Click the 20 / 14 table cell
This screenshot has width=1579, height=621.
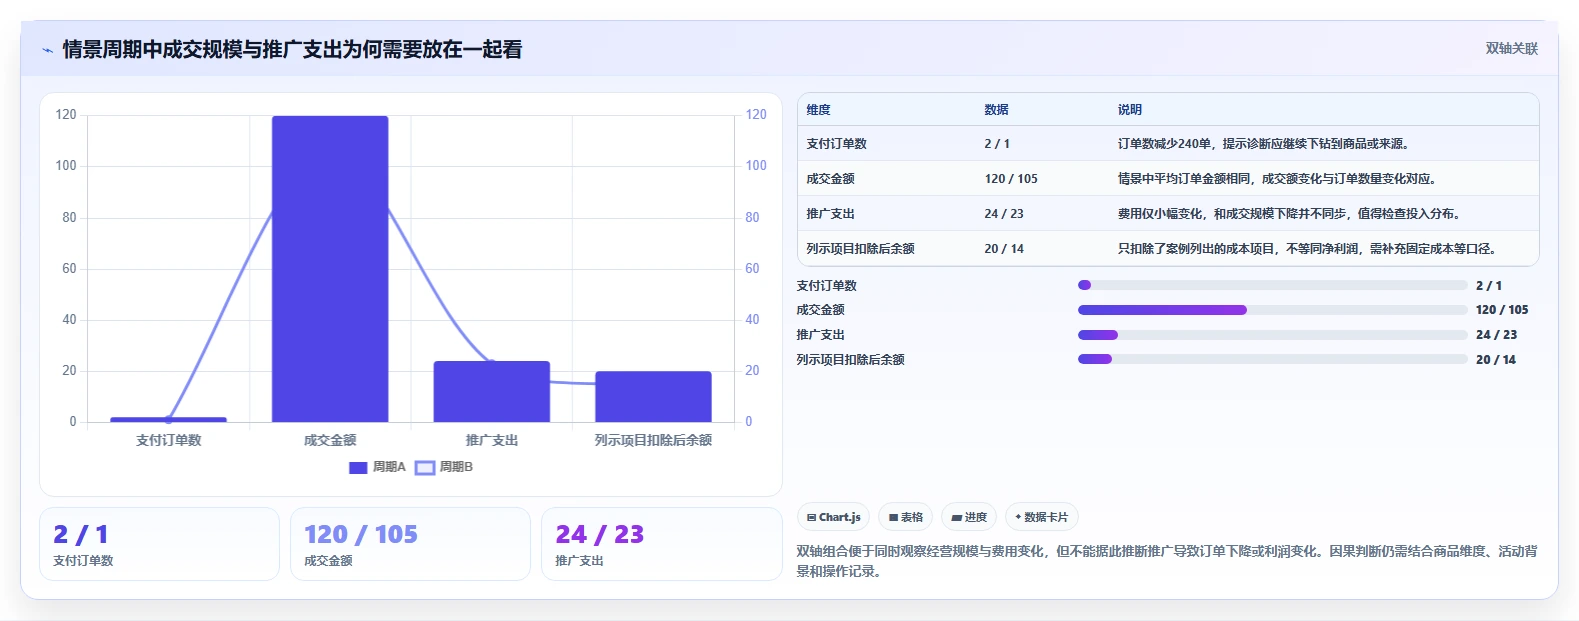(x=1004, y=249)
